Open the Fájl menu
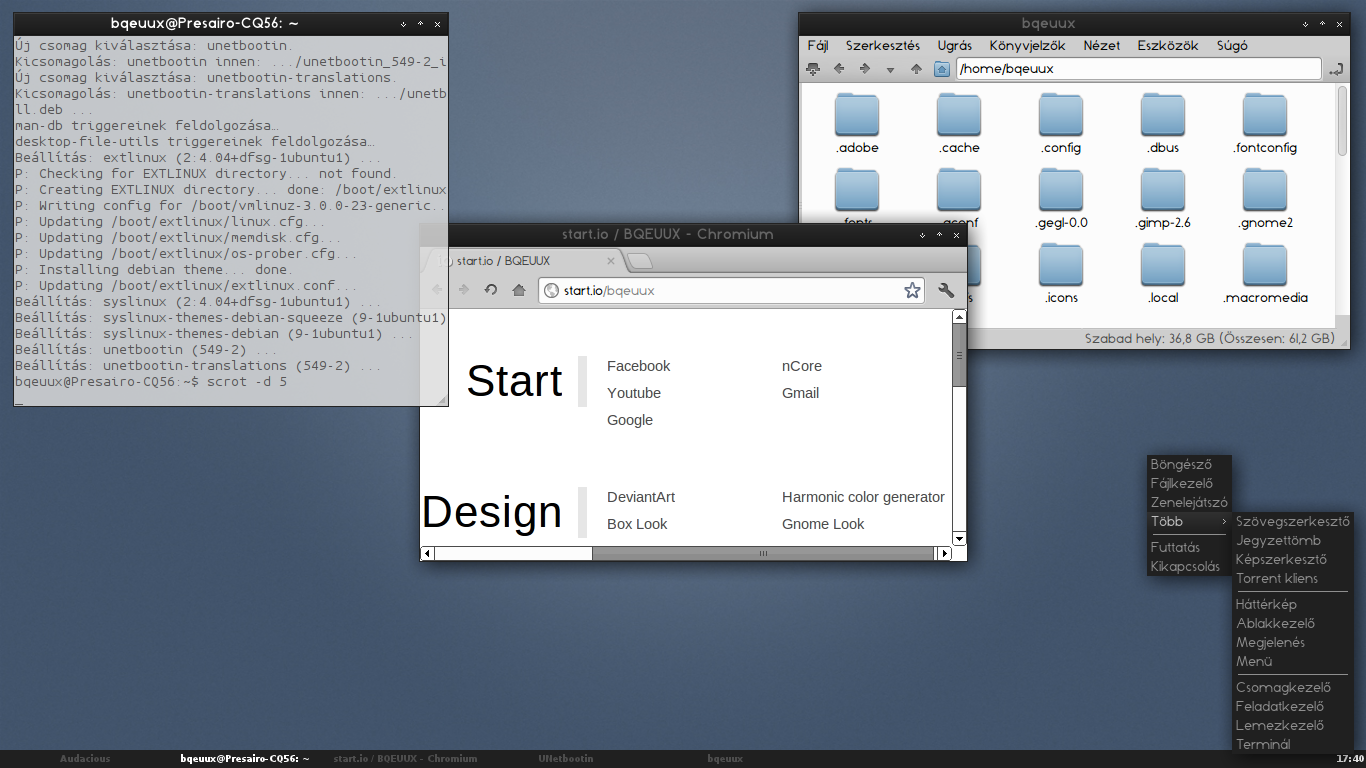The image size is (1366, 768). [x=818, y=45]
